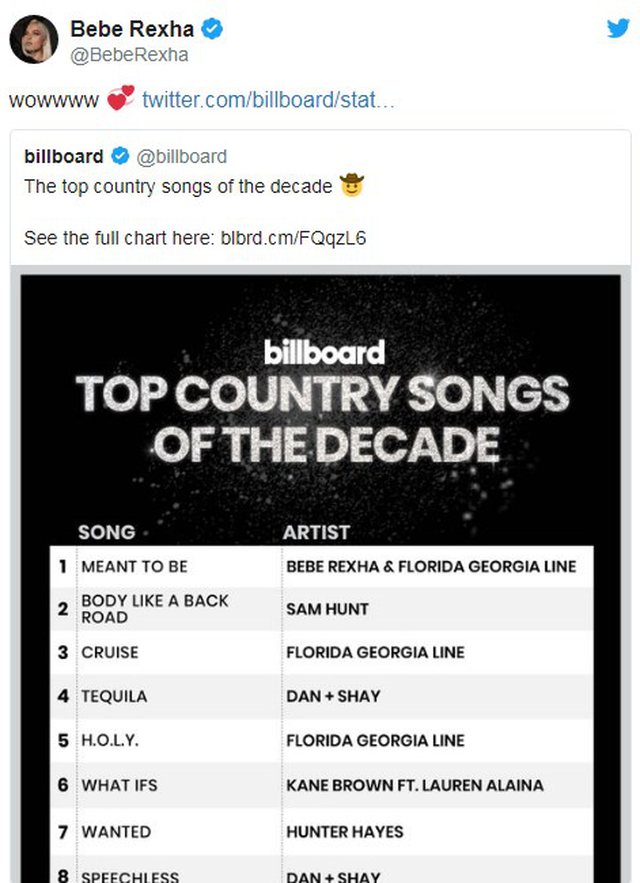Click the Twitter bird logo icon

[x=617, y=28]
